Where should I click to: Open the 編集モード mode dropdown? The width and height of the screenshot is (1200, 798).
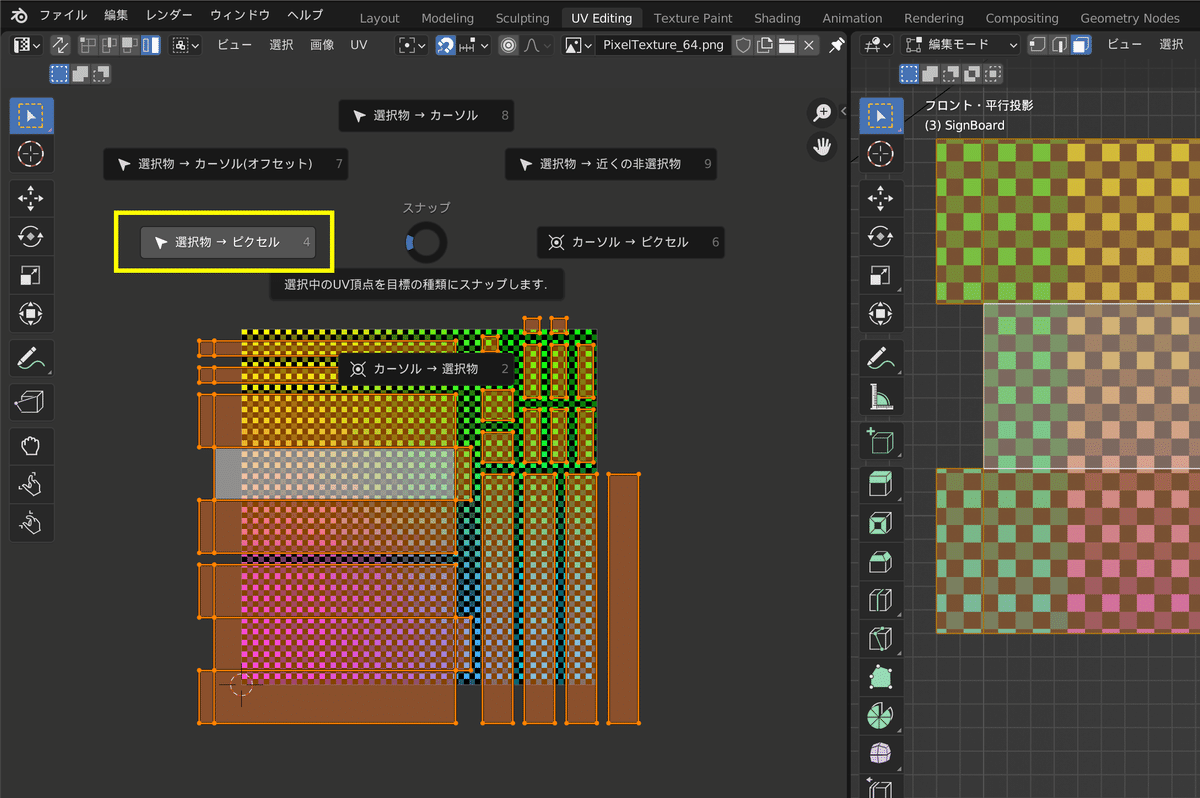point(959,45)
